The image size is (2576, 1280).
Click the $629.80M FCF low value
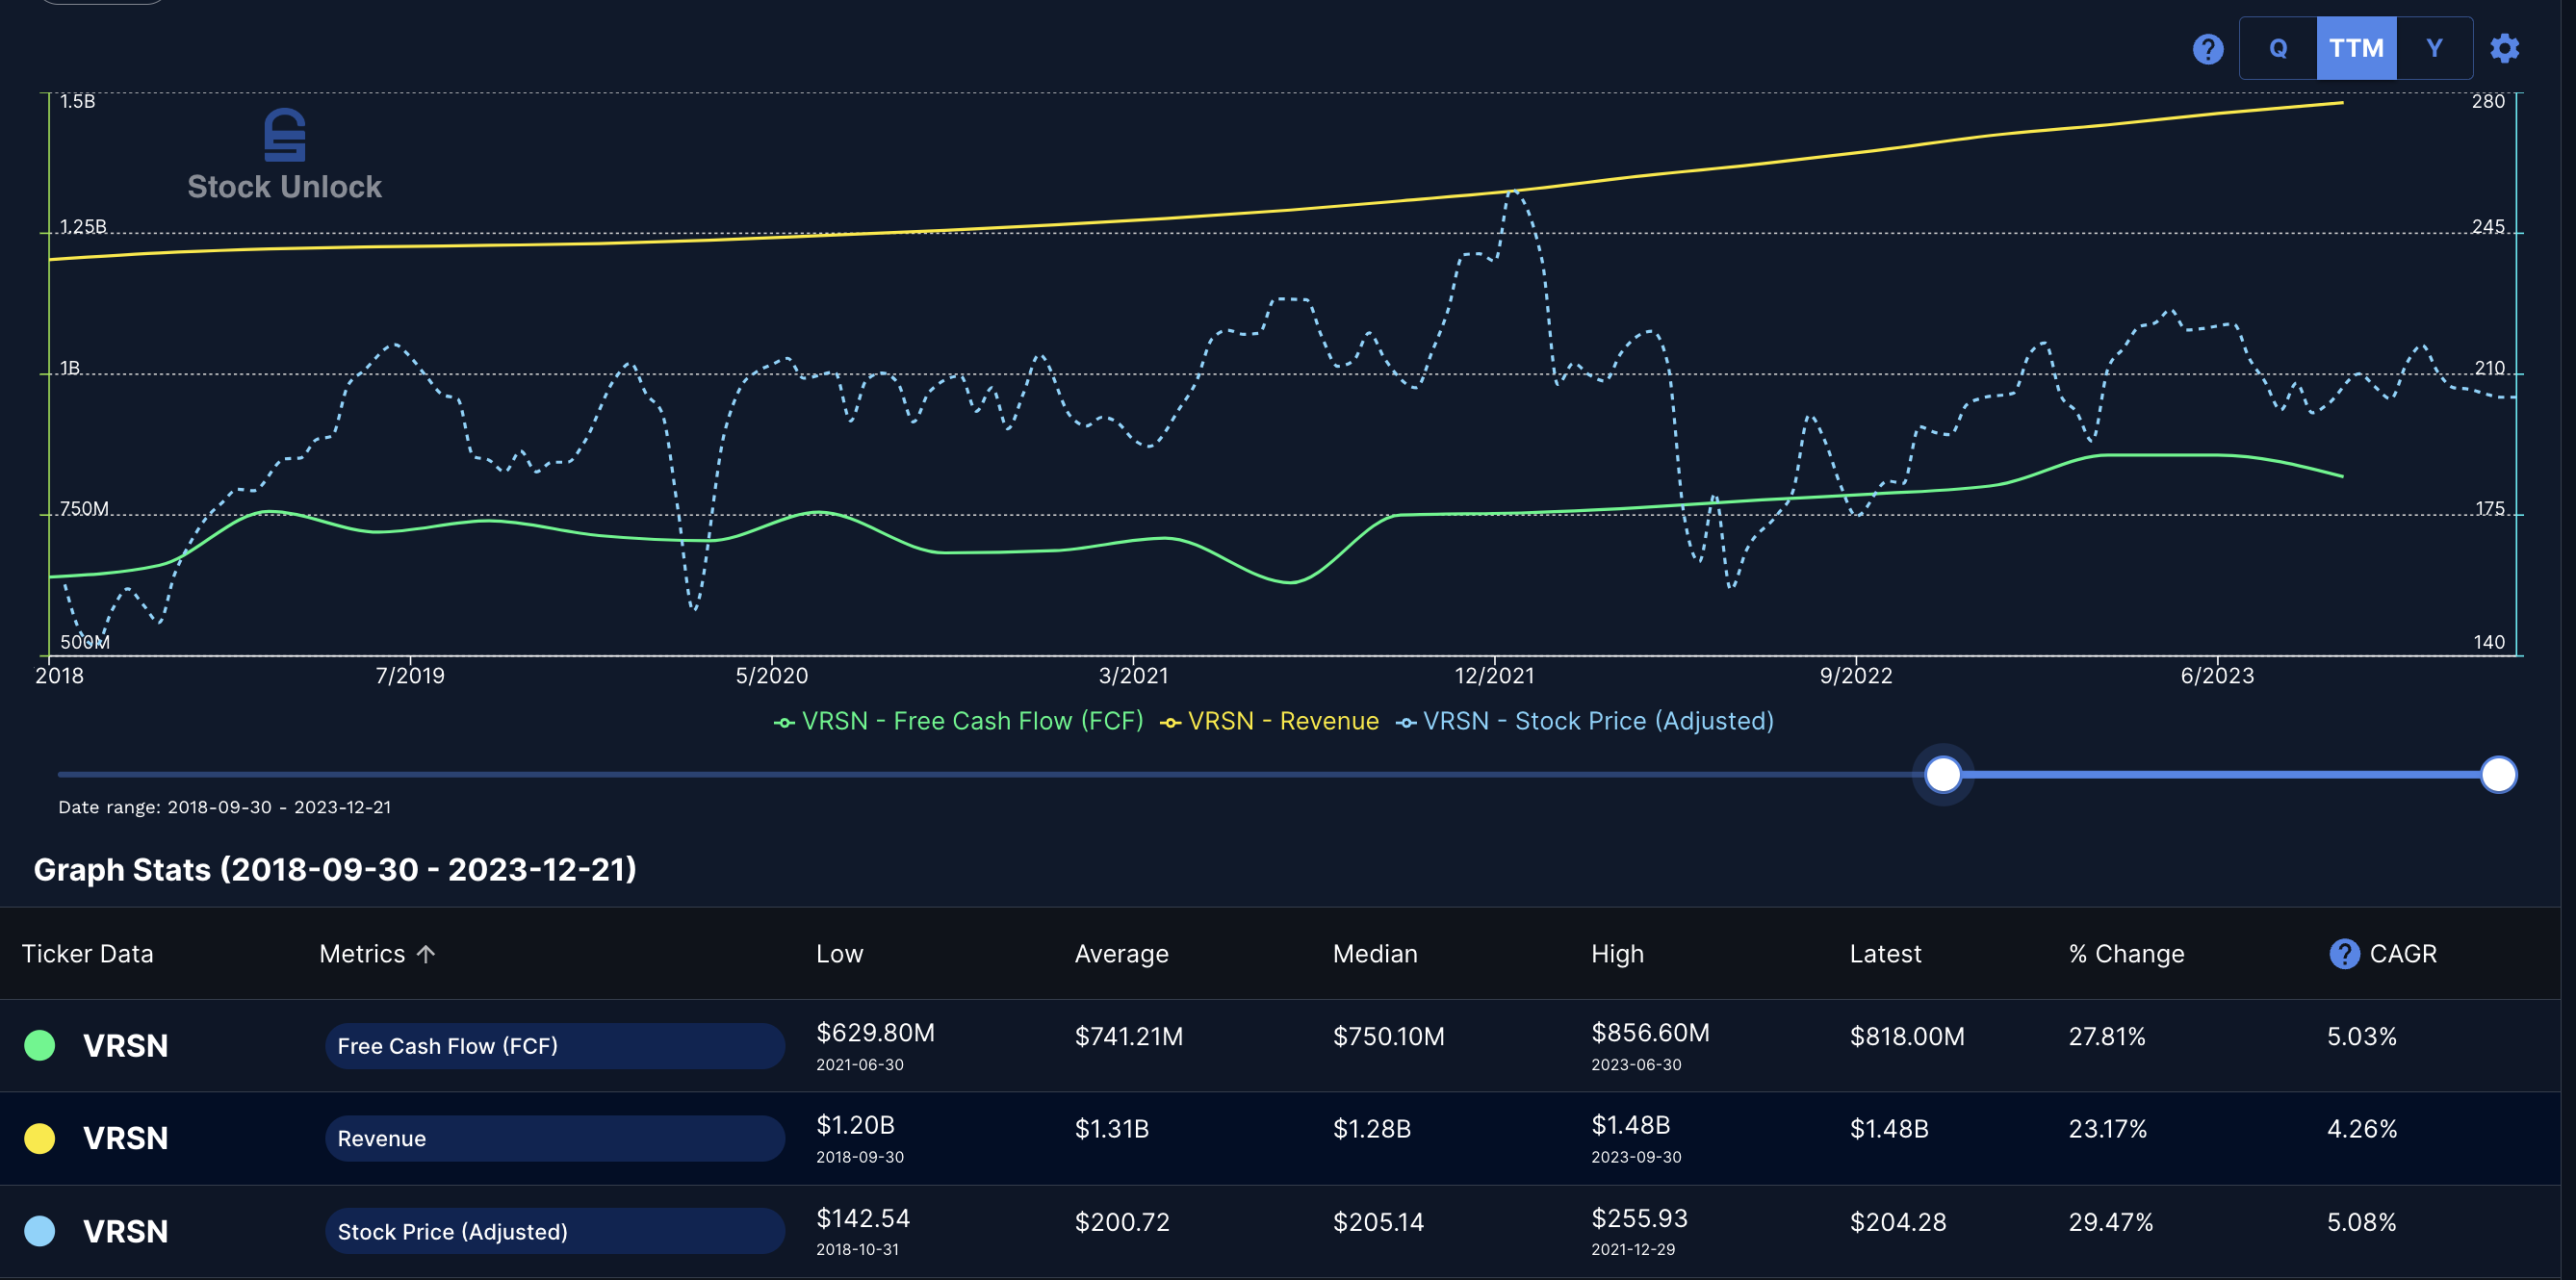[875, 1032]
